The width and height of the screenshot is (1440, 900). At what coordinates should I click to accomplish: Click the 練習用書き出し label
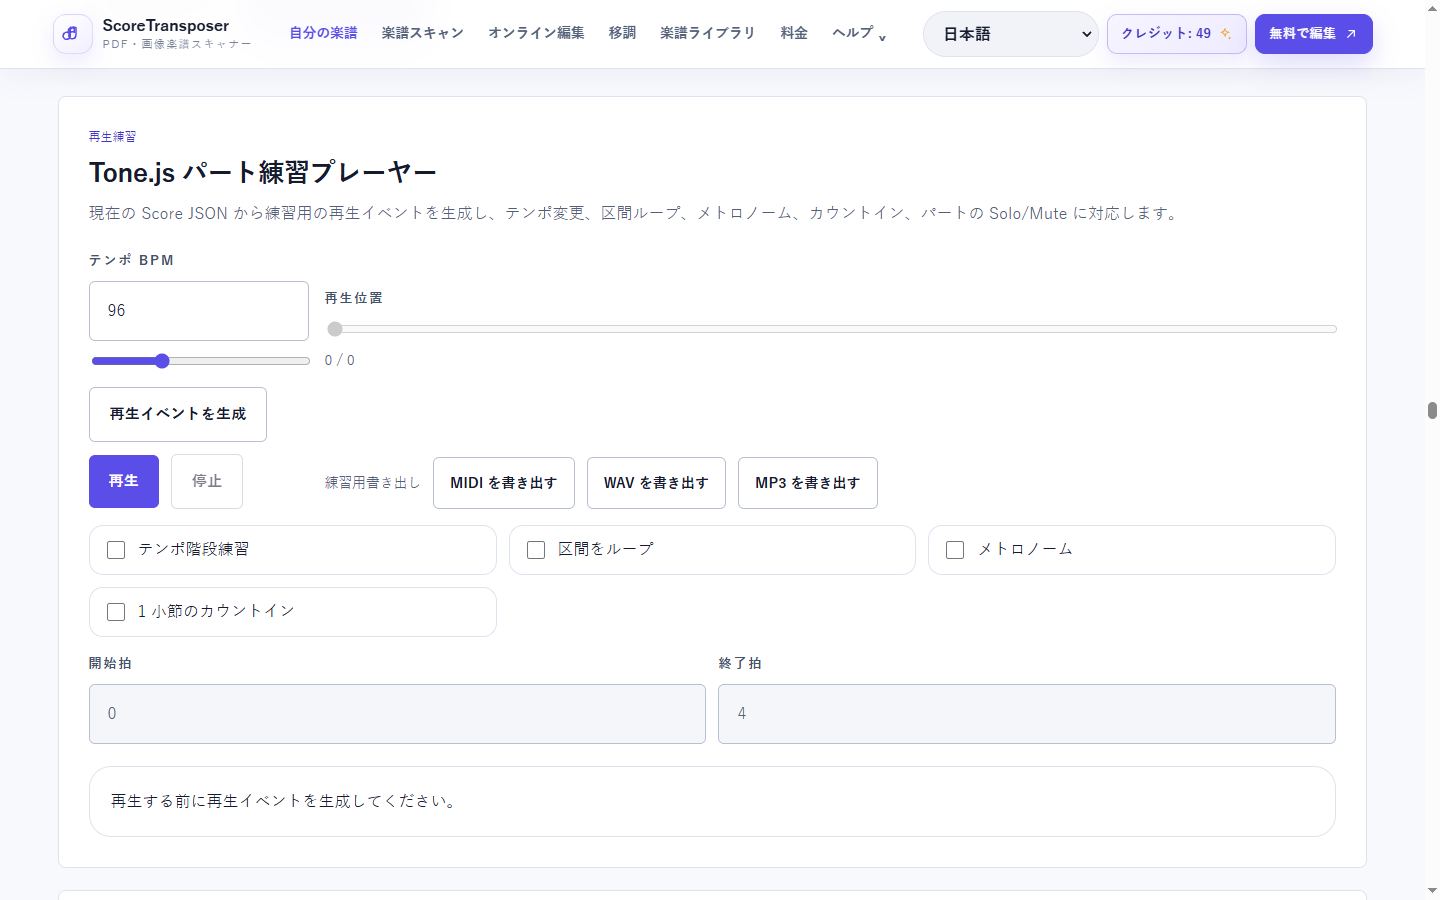[x=373, y=483]
